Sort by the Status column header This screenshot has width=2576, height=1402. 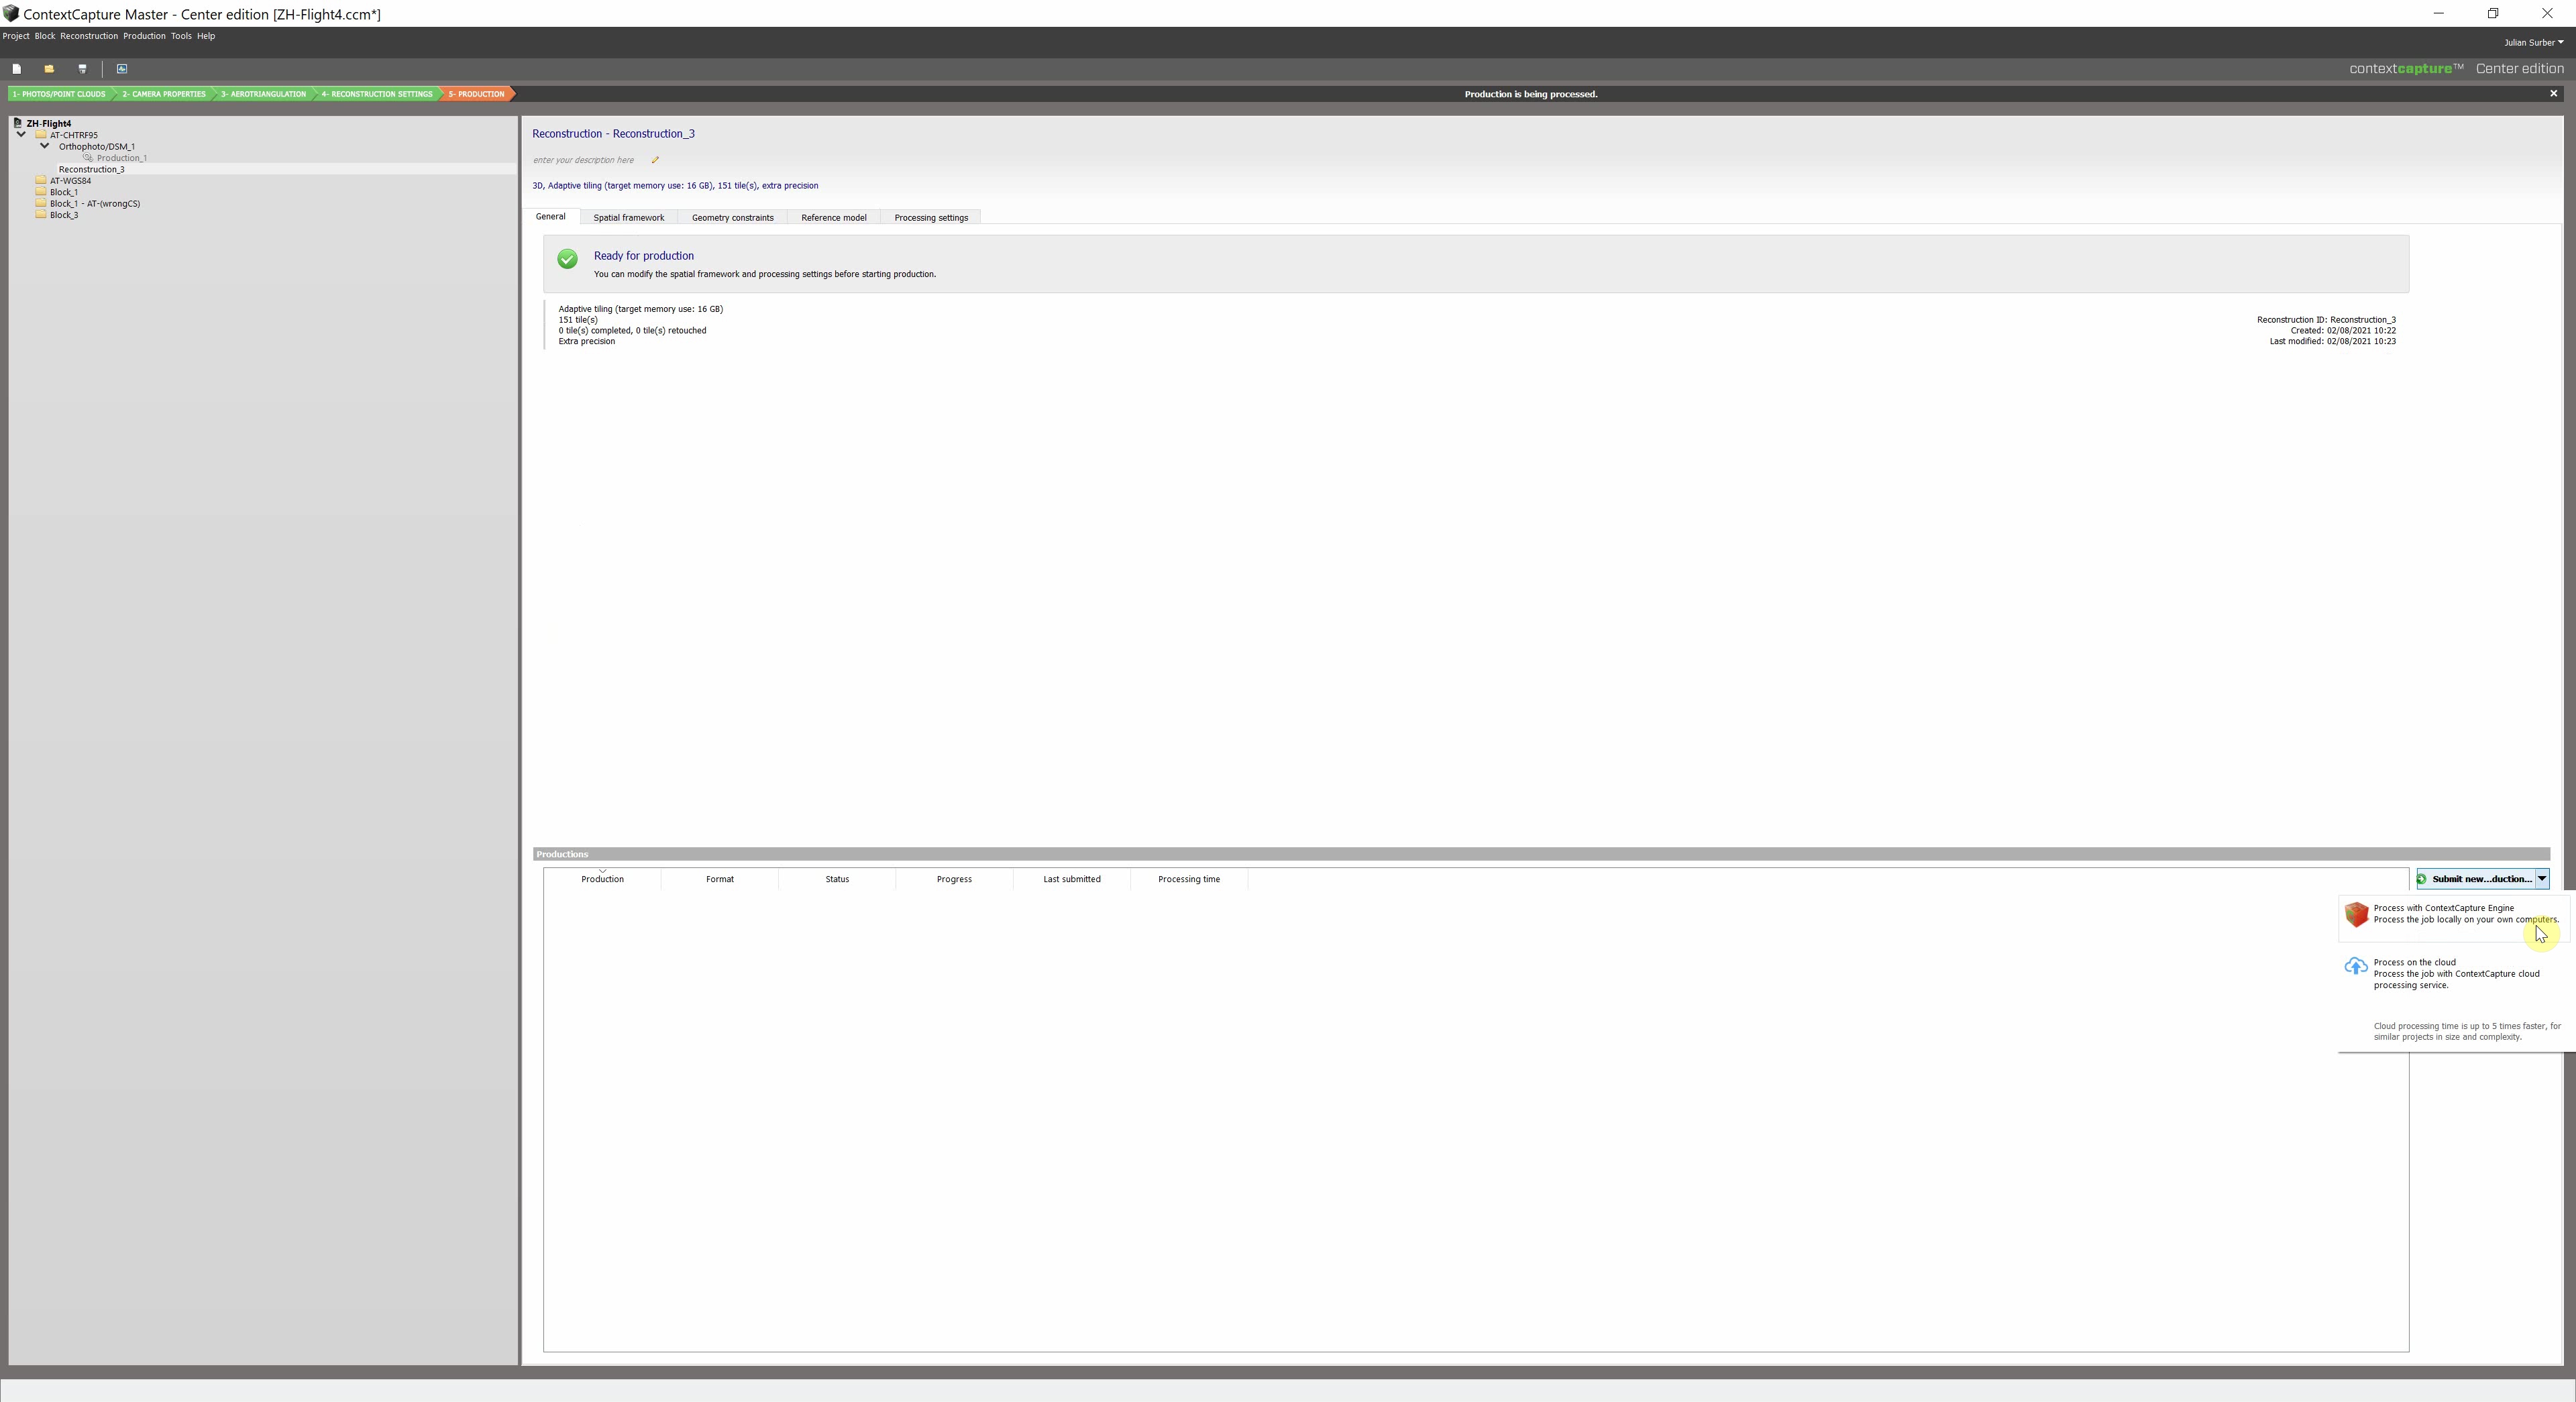tap(837, 879)
